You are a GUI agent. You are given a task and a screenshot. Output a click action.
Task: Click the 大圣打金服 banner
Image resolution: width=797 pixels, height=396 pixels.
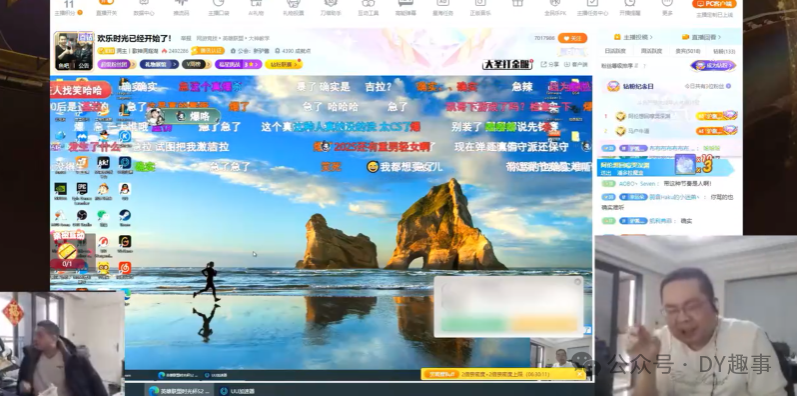(507, 64)
